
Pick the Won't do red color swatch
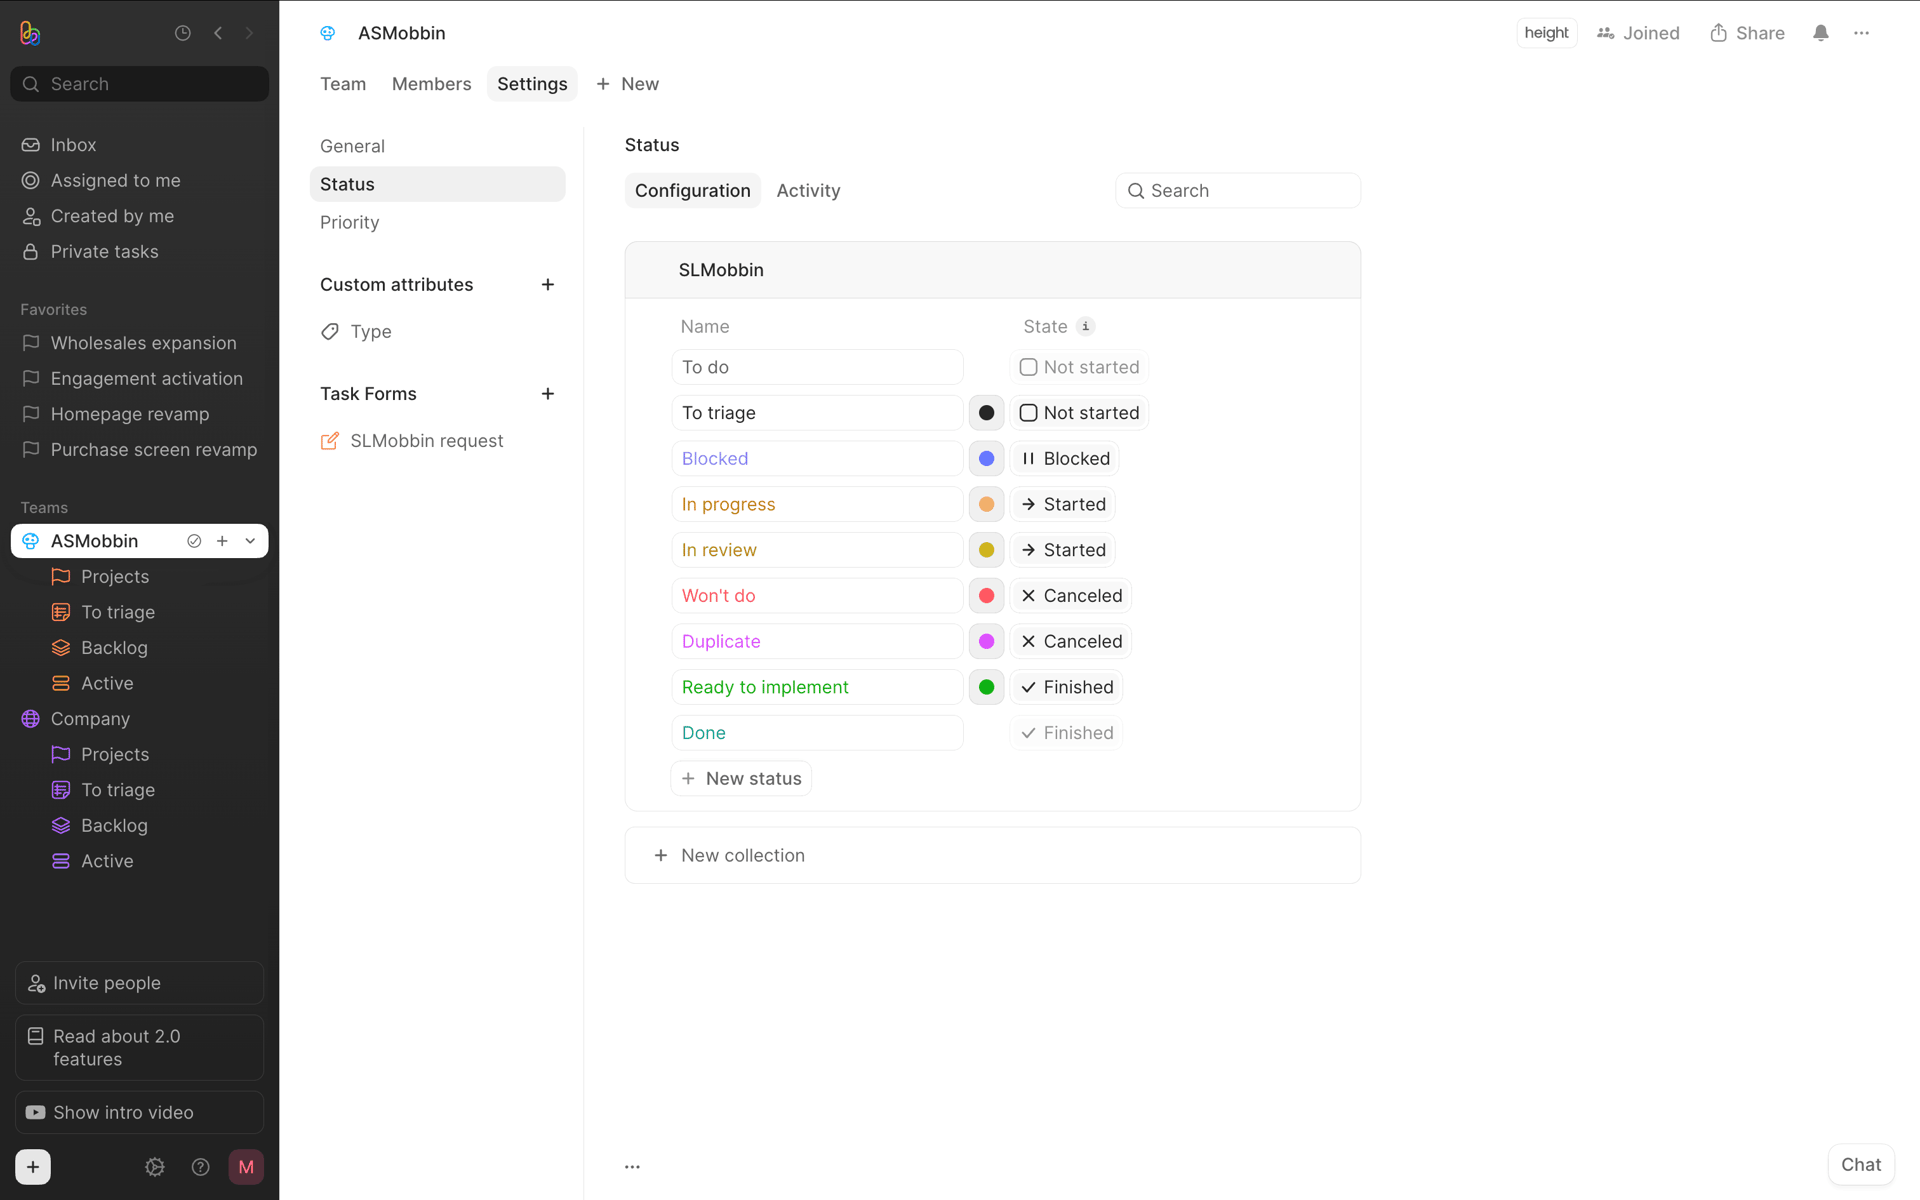pyautogui.click(x=986, y=596)
